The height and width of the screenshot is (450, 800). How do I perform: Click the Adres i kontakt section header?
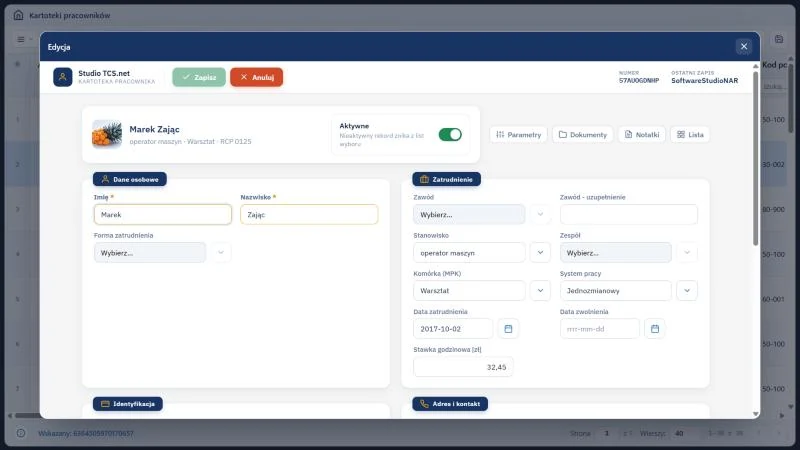(450, 404)
